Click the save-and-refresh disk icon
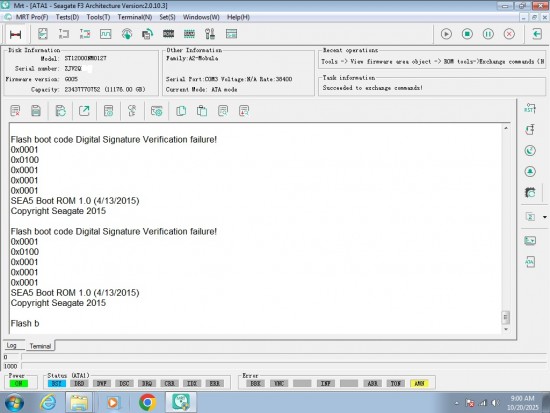Screen dimensions: 550x413 (x=61, y=111)
